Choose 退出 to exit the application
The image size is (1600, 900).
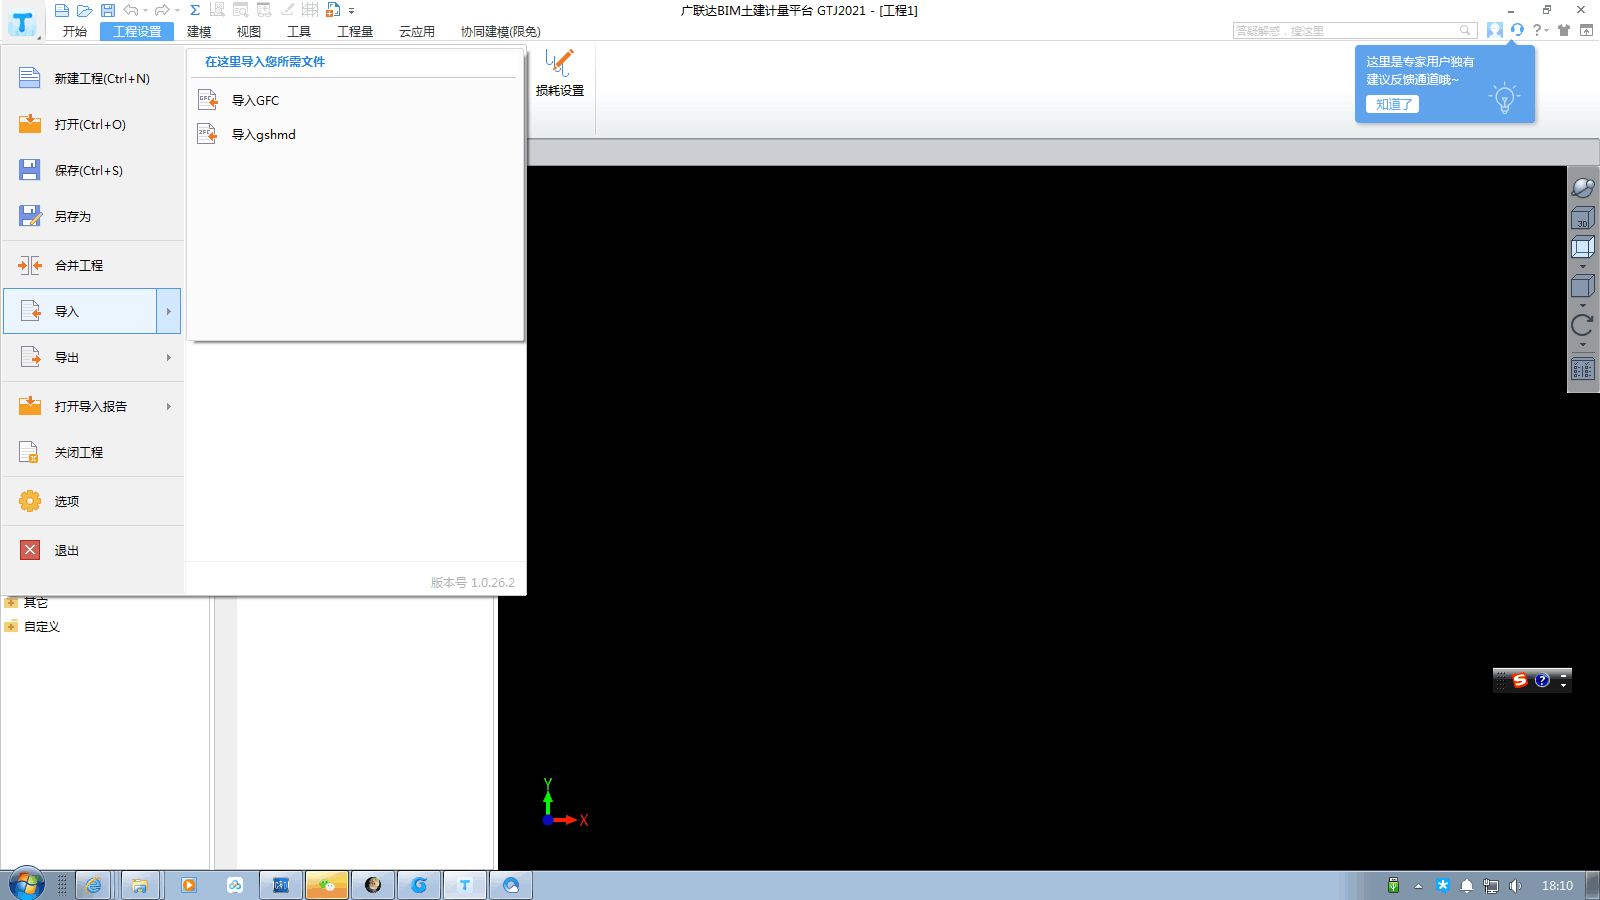tap(93, 550)
